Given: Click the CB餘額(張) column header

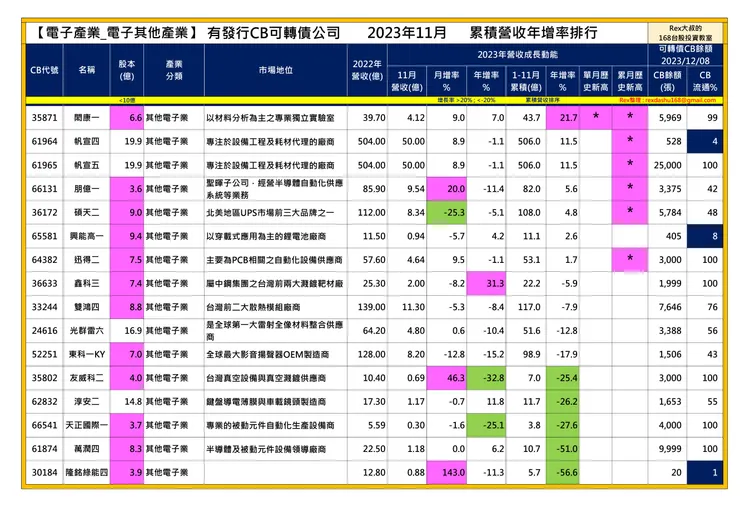Looking at the screenshot, I should click(x=667, y=81).
